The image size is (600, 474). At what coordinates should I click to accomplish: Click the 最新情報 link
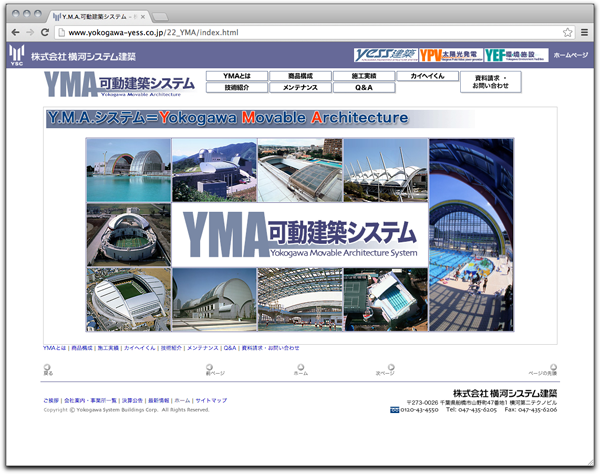coord(158,401)
